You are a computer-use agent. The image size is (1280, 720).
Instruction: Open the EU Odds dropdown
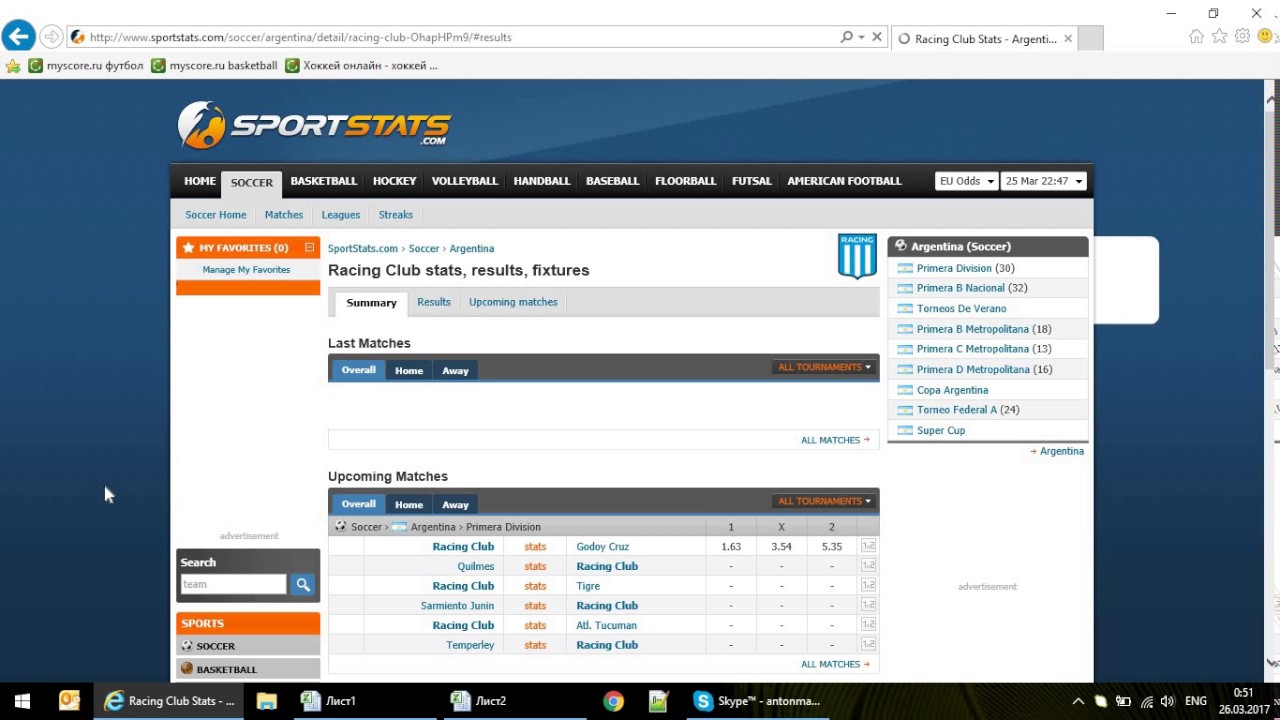click(x=966, y=181)
